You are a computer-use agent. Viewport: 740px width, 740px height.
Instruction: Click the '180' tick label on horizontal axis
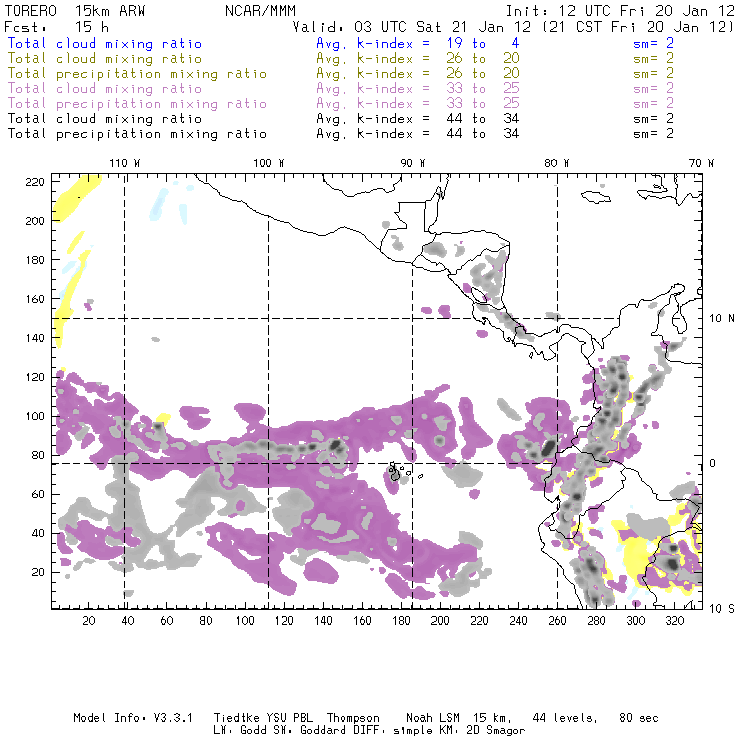(x=401, y=621)
